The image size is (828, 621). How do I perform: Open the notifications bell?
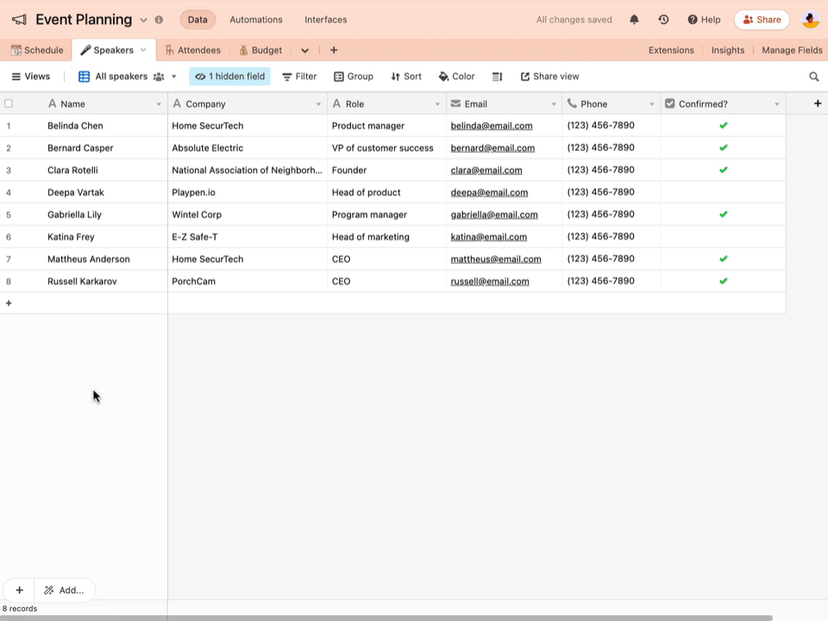(x=633, y=19)
